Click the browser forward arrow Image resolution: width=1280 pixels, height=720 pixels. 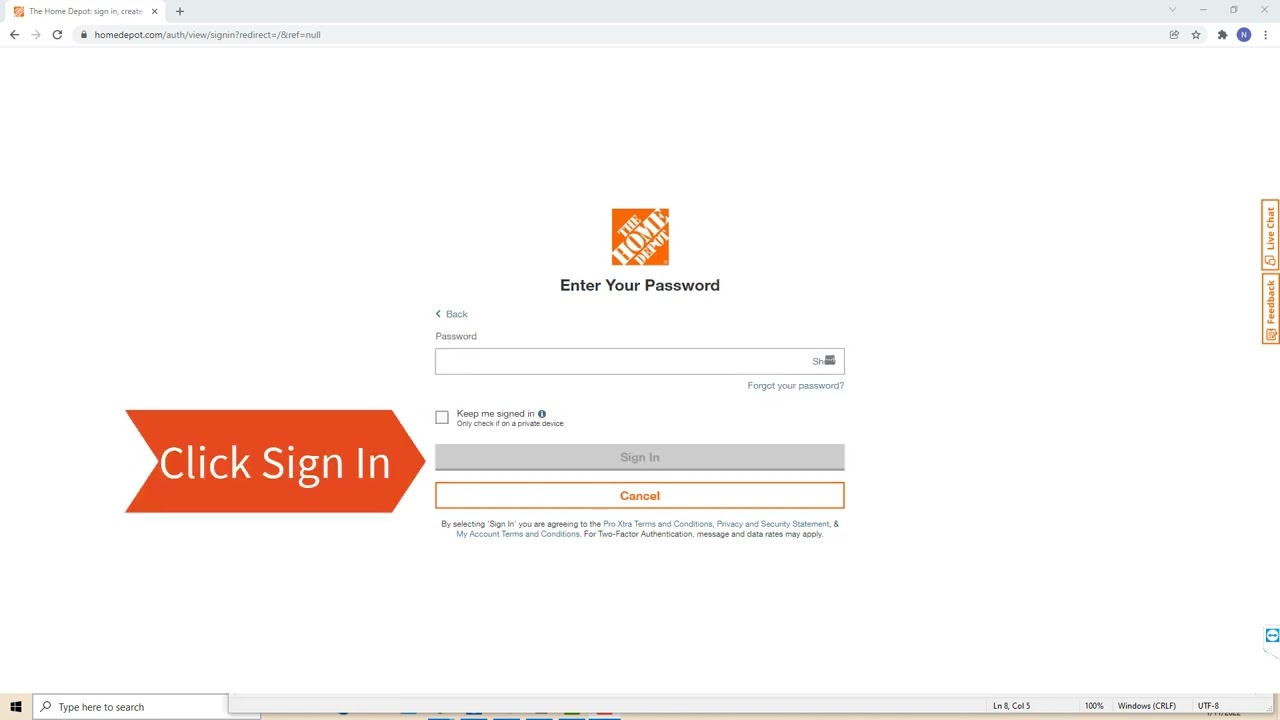(36, 35)
